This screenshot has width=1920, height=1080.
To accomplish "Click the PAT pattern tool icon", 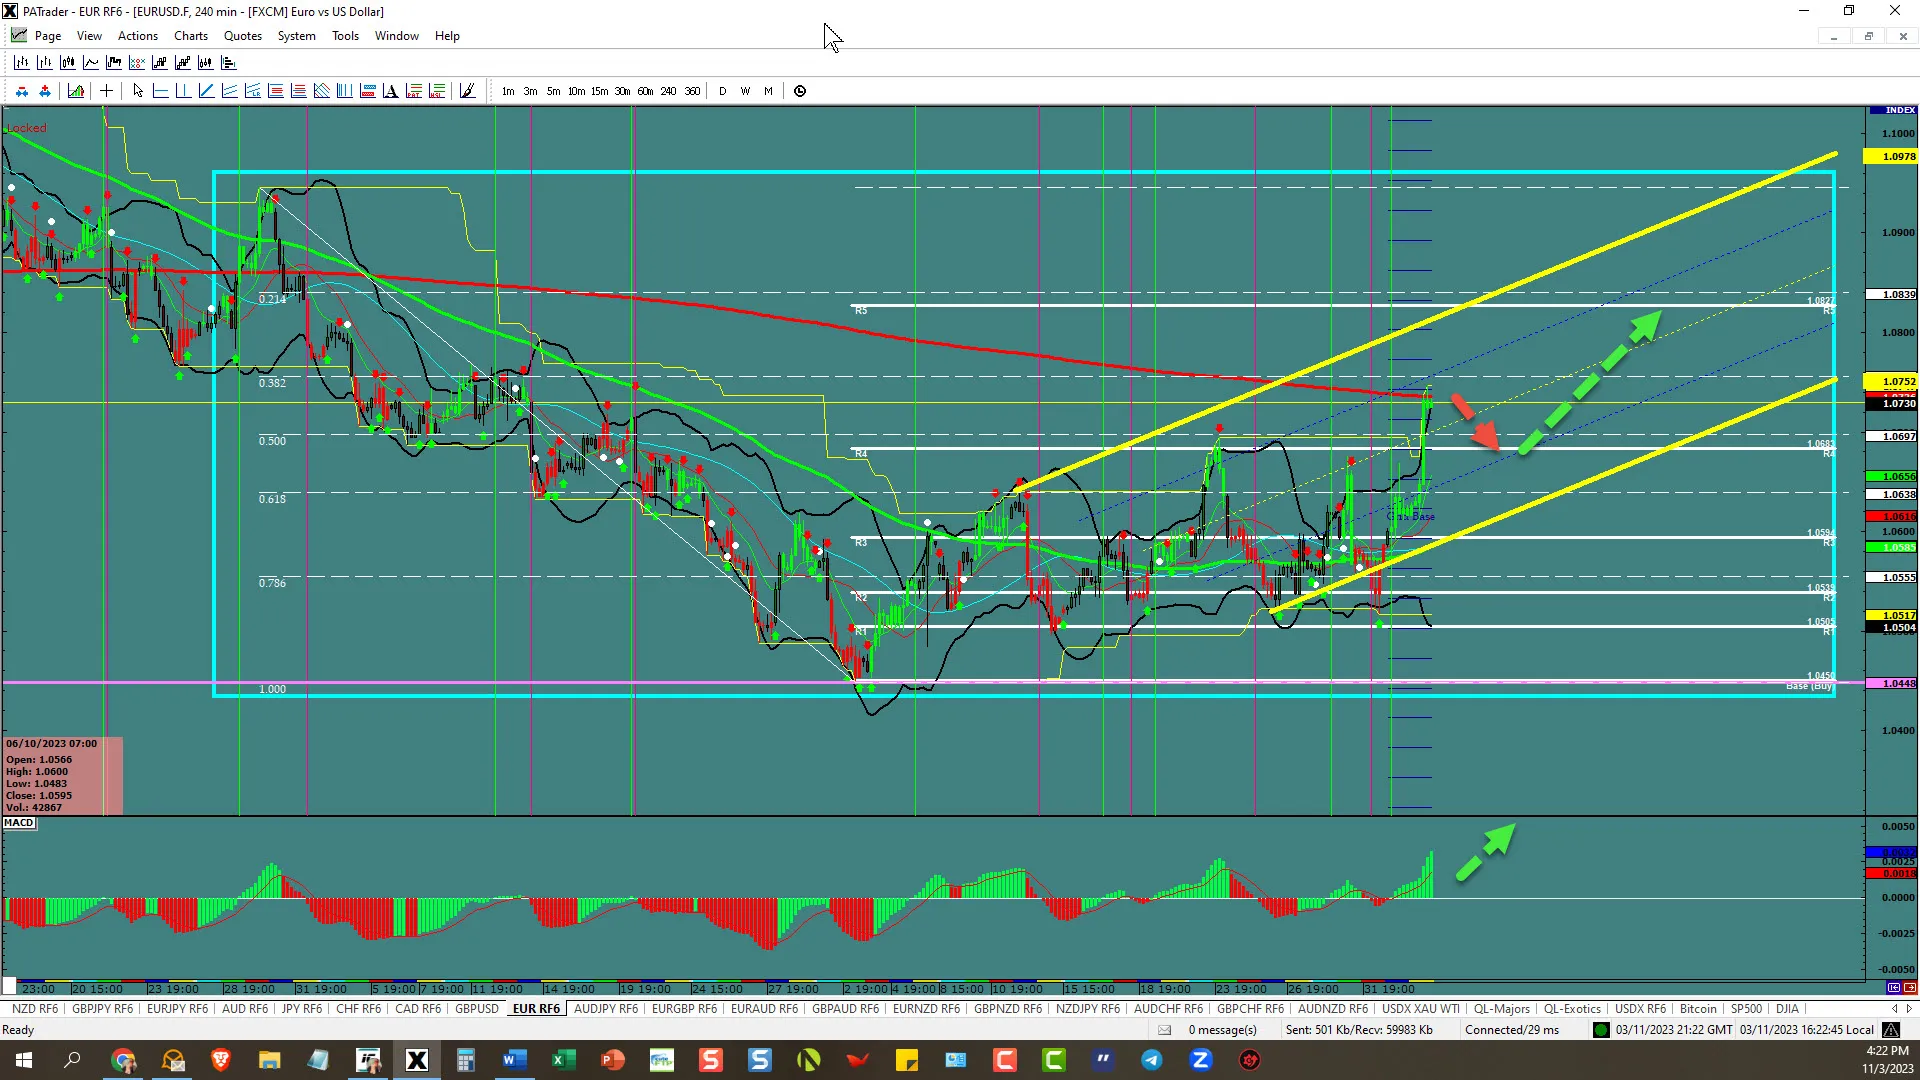I will pos(413,91).
